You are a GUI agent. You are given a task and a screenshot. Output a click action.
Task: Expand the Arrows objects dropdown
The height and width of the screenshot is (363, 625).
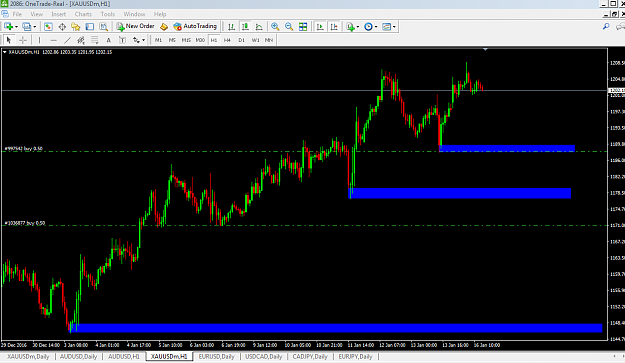143,40
